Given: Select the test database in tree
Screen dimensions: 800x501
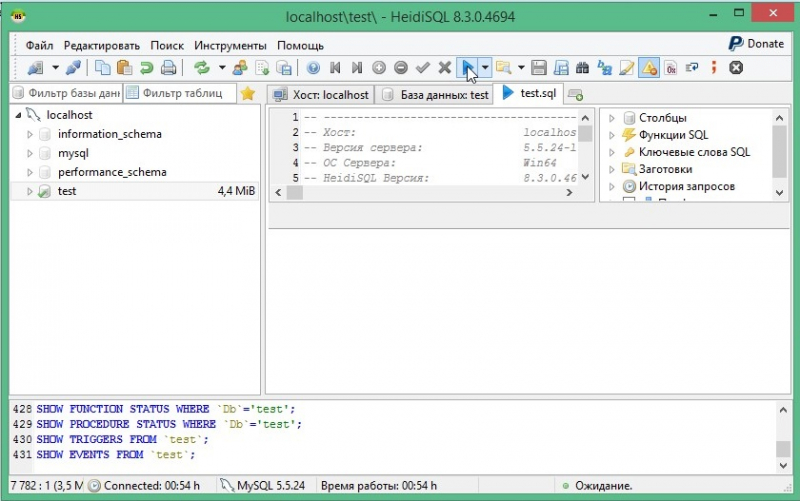Looking at the screenshot, I should pos(67,191).
